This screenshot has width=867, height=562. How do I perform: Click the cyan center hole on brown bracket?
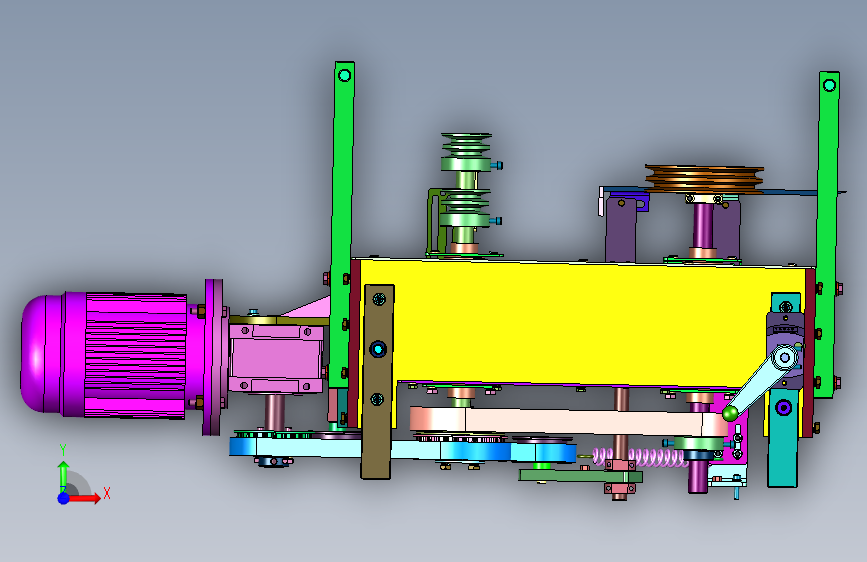[x=378, y=349]
